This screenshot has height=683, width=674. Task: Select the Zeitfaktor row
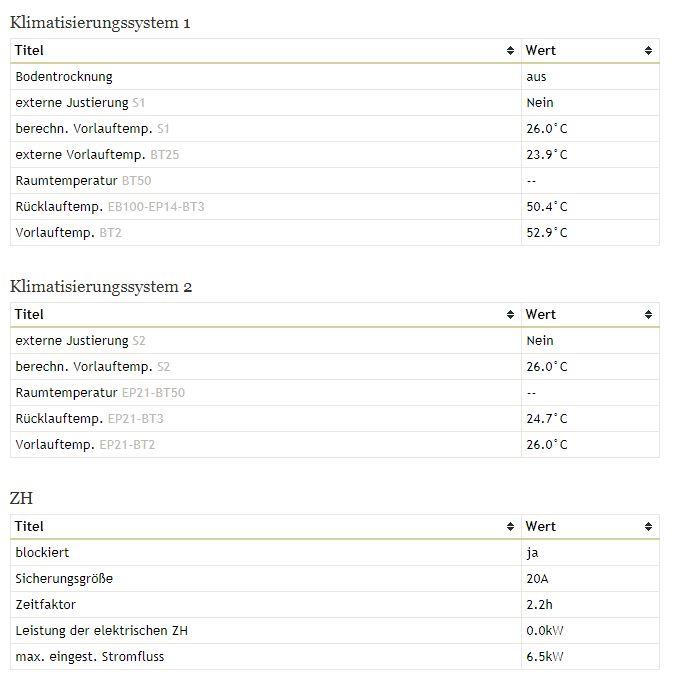pos(335,605)
